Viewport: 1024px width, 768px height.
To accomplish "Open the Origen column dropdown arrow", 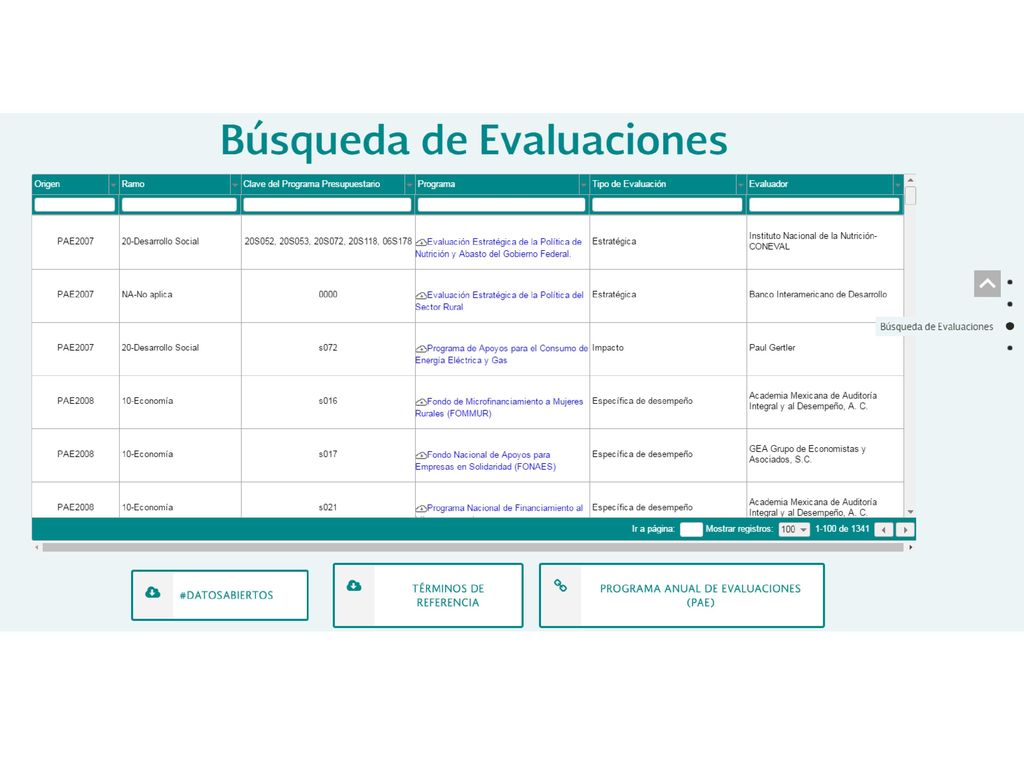I will [113, 185].
